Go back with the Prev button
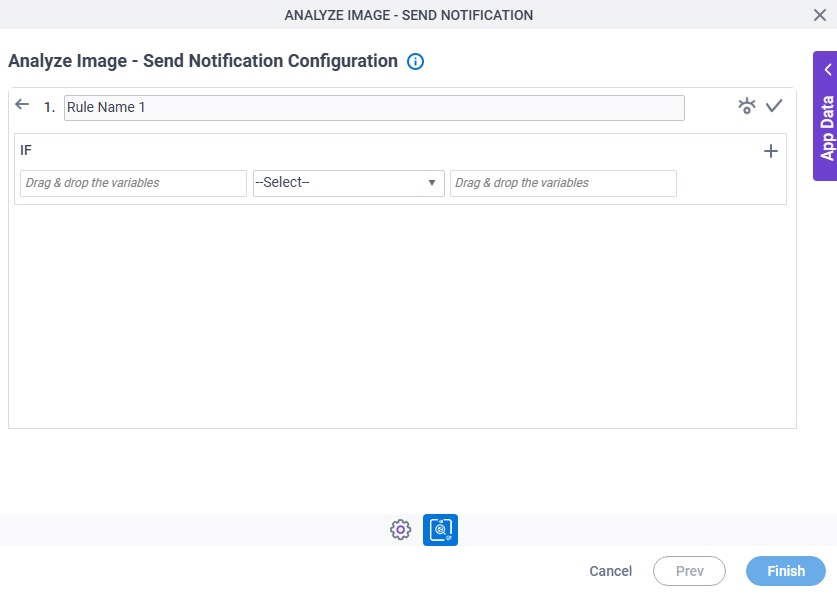This screenshot has height=596, width=837. click(689, 571)
